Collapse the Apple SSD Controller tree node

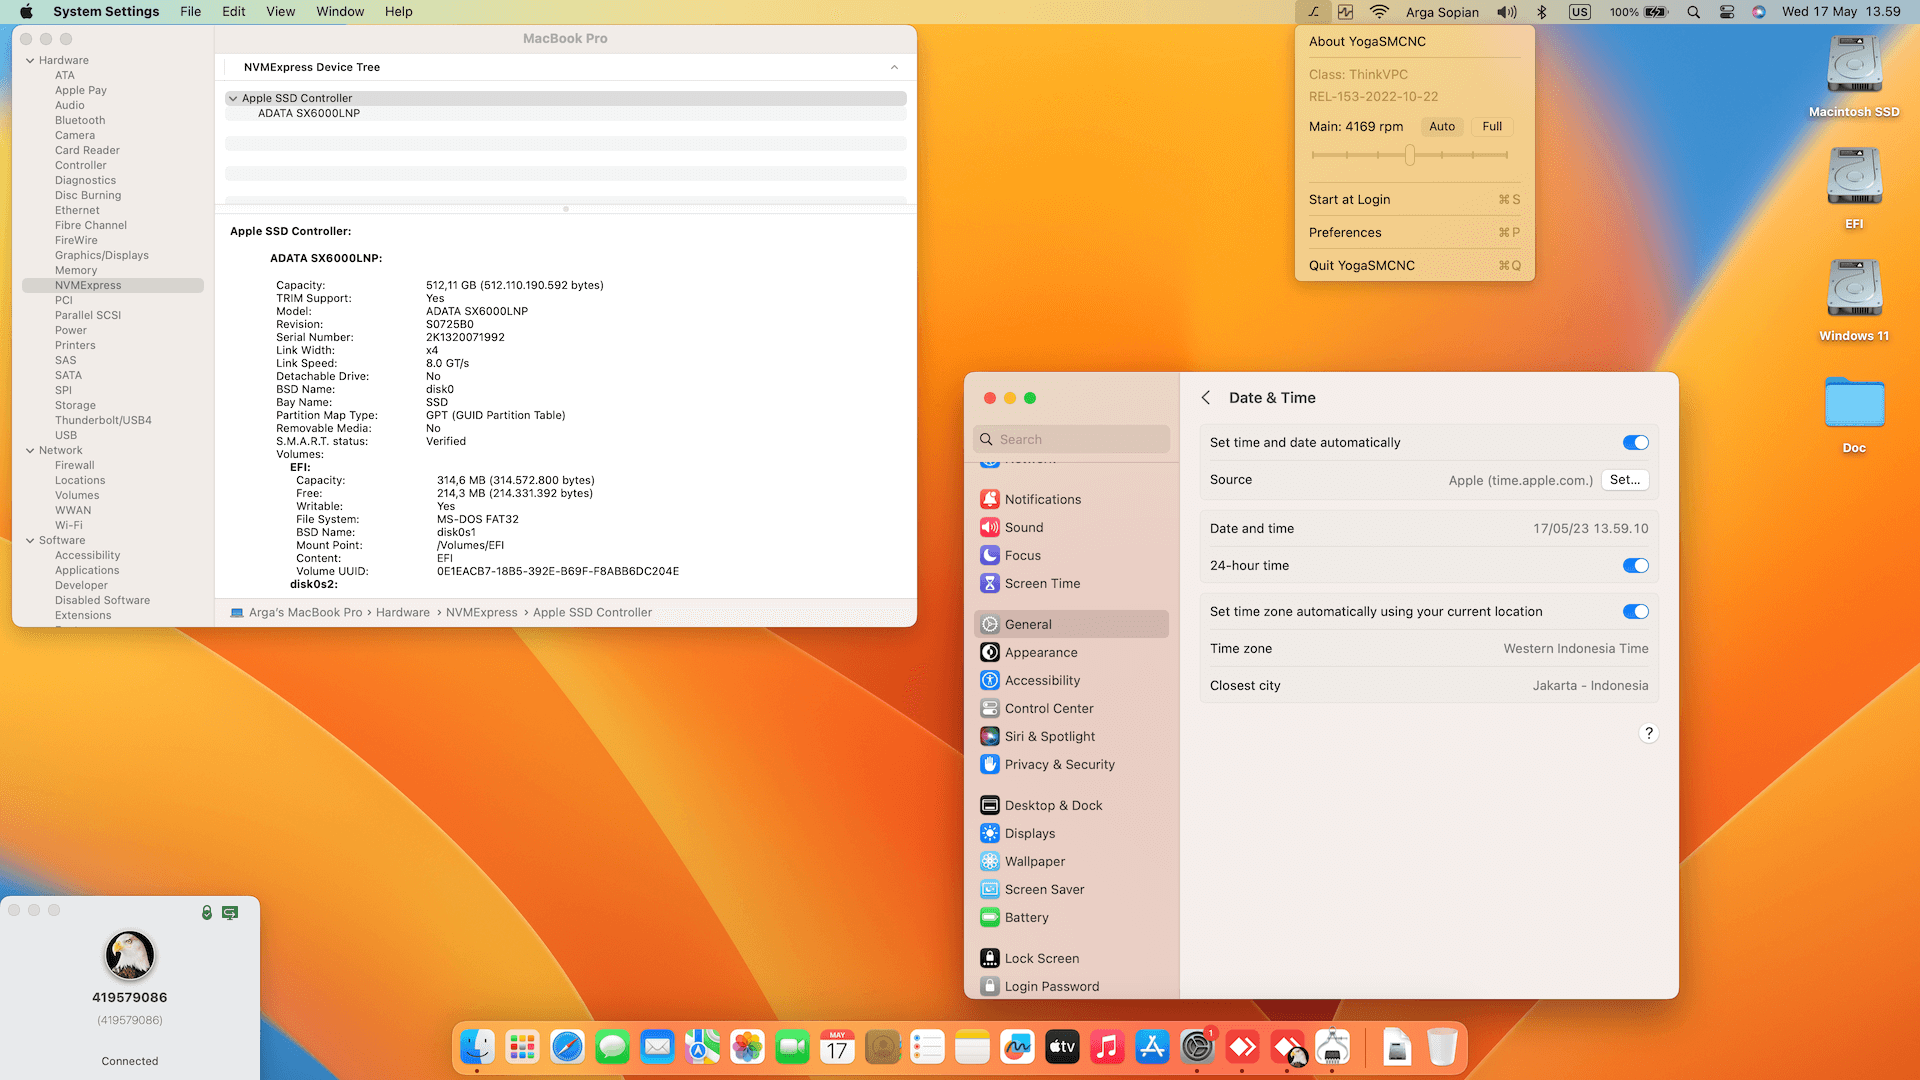[x=233, y=98]
